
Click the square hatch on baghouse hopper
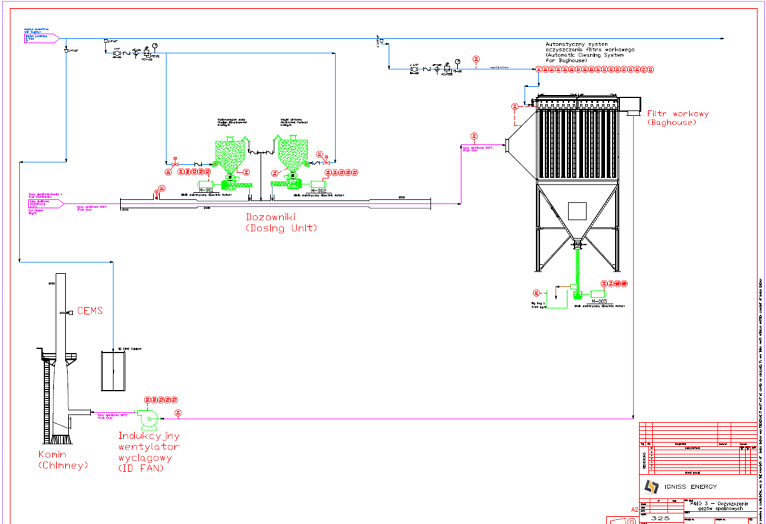pyautogui.click(x=577, y=211)
